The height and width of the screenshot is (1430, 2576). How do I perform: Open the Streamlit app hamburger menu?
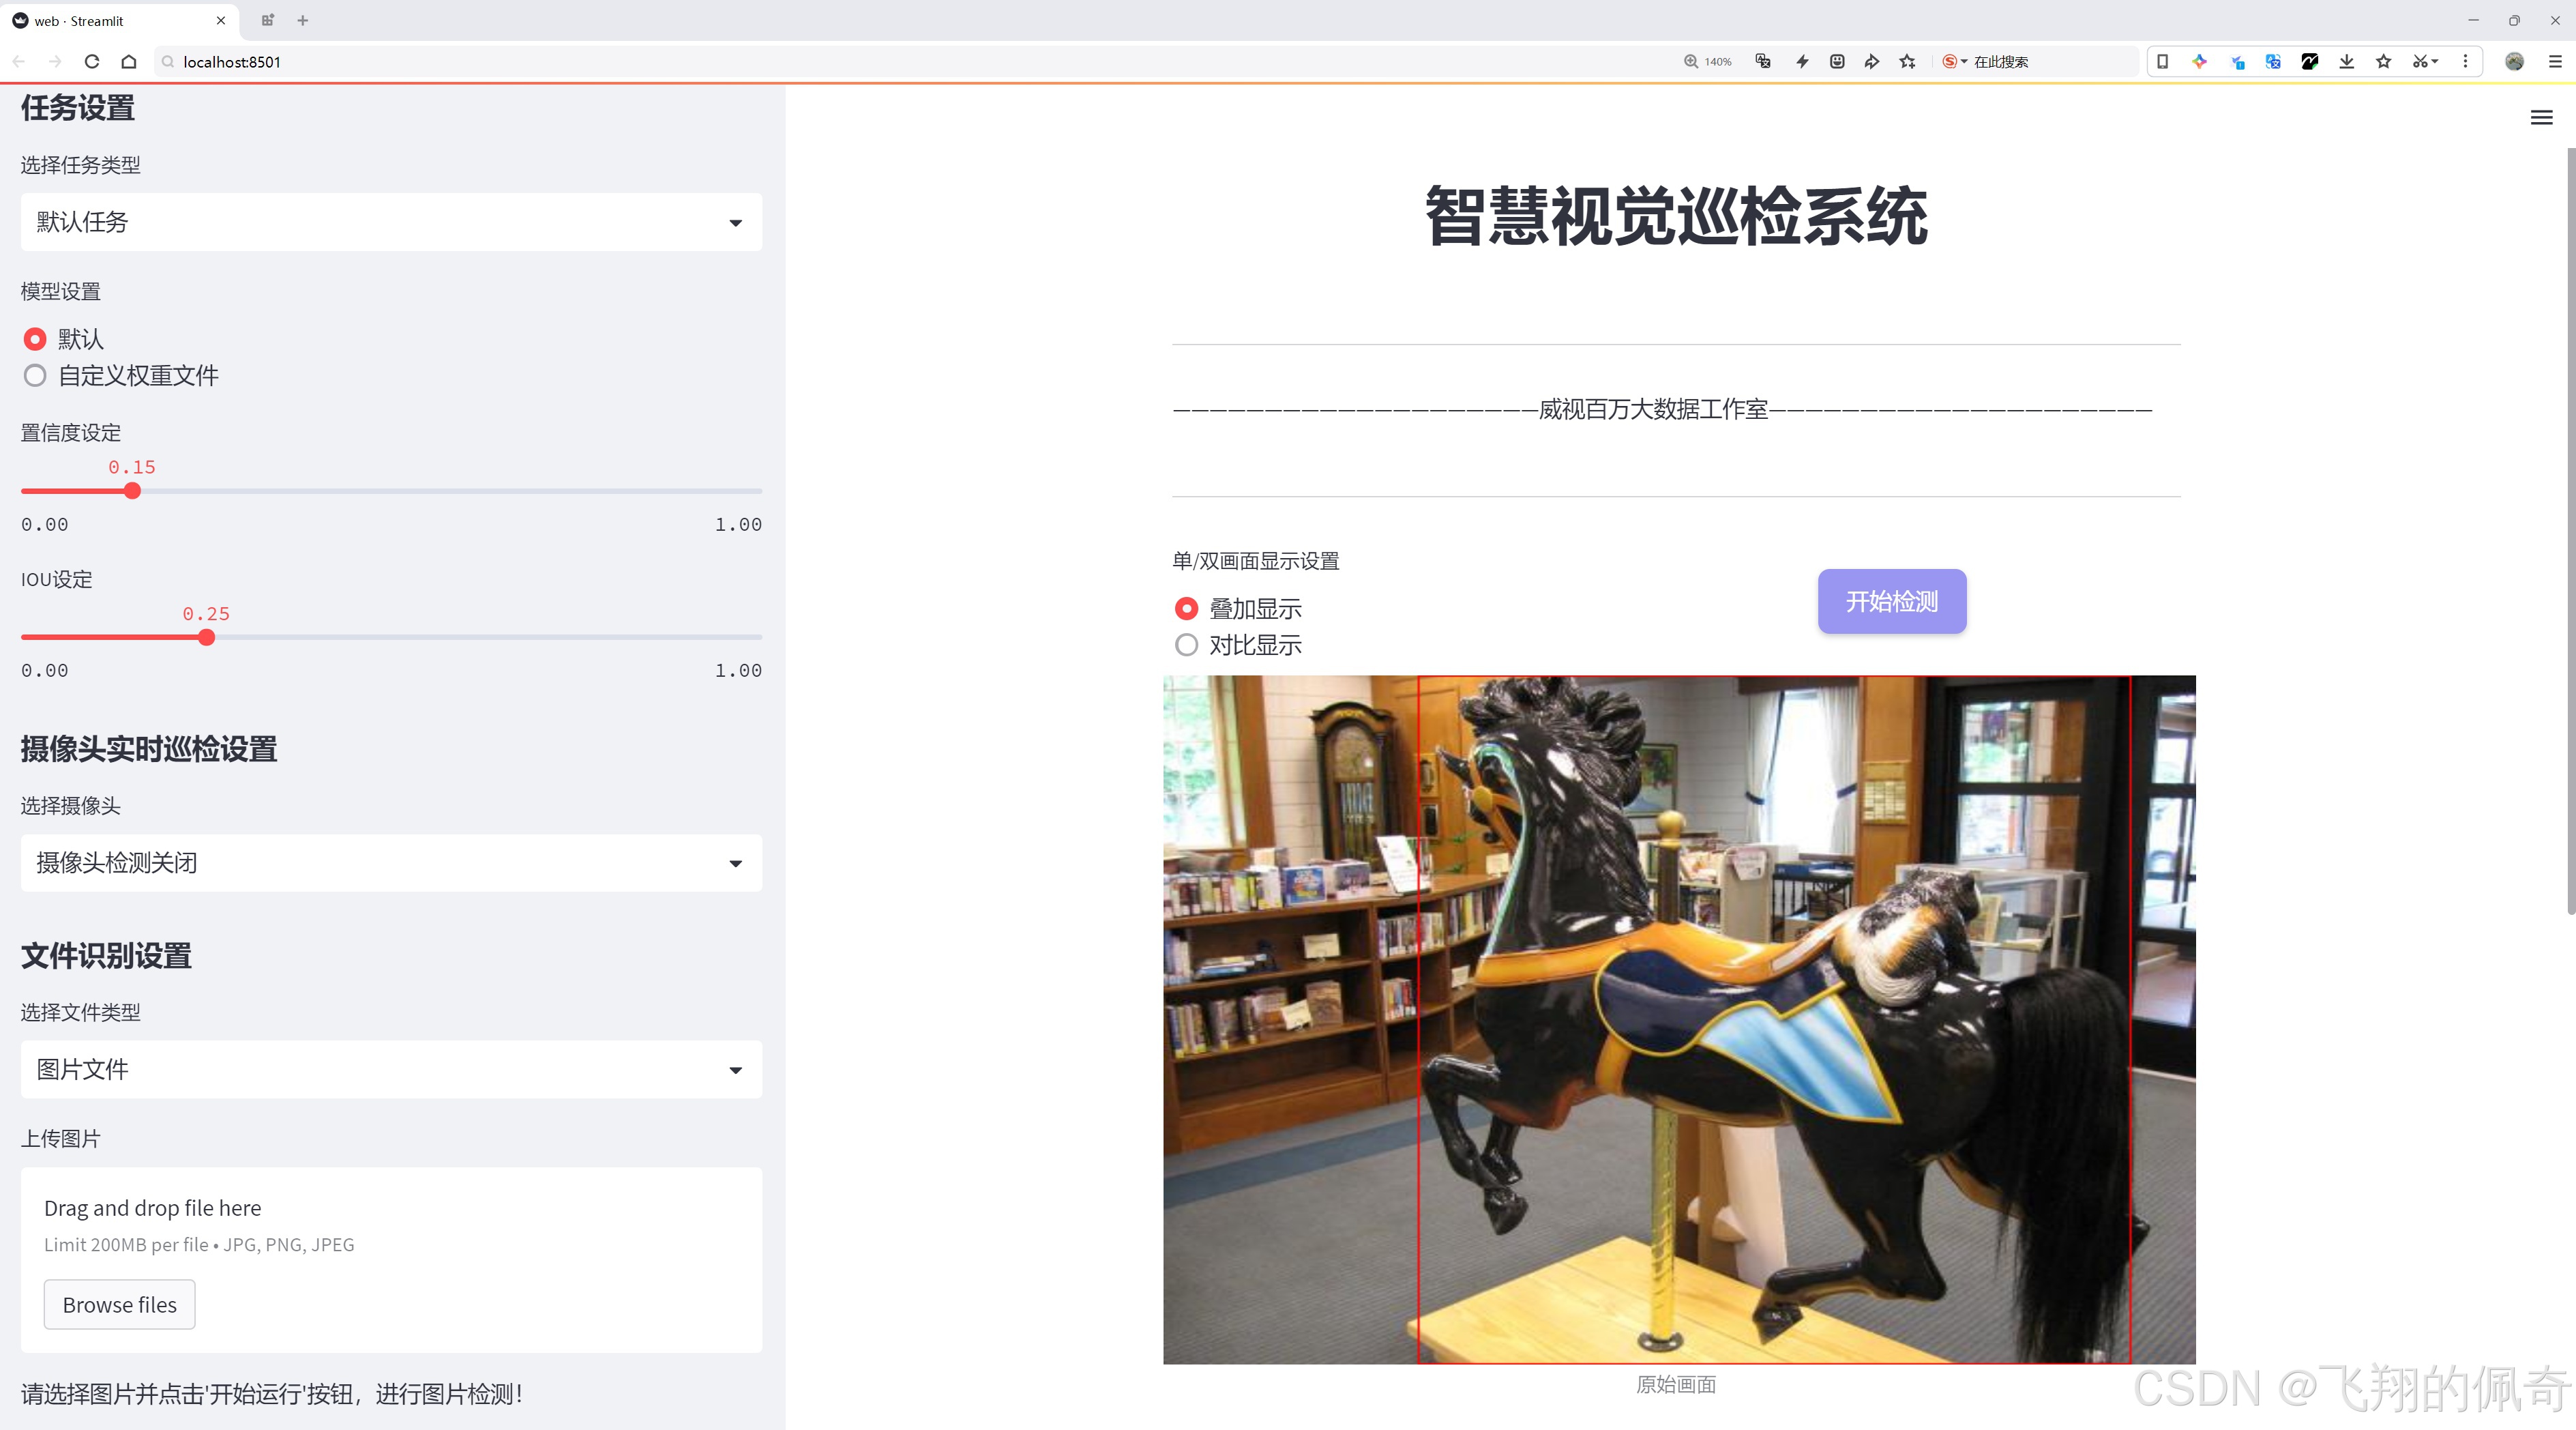[2541, 118]
